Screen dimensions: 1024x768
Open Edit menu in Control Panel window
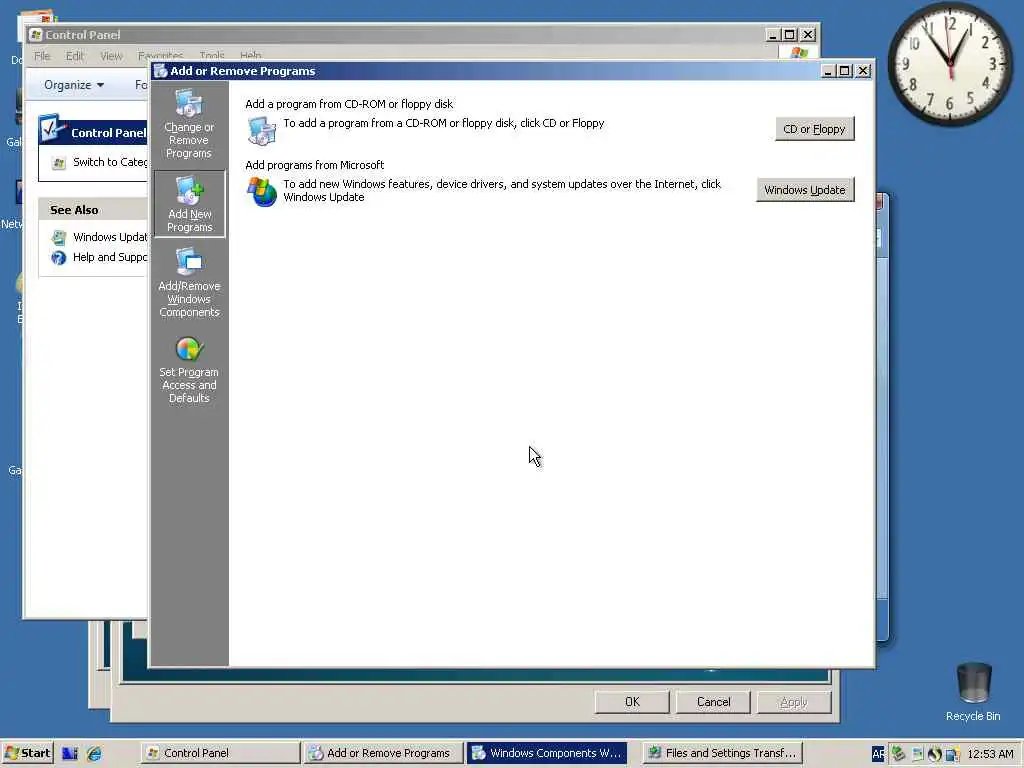pos(74,56)
